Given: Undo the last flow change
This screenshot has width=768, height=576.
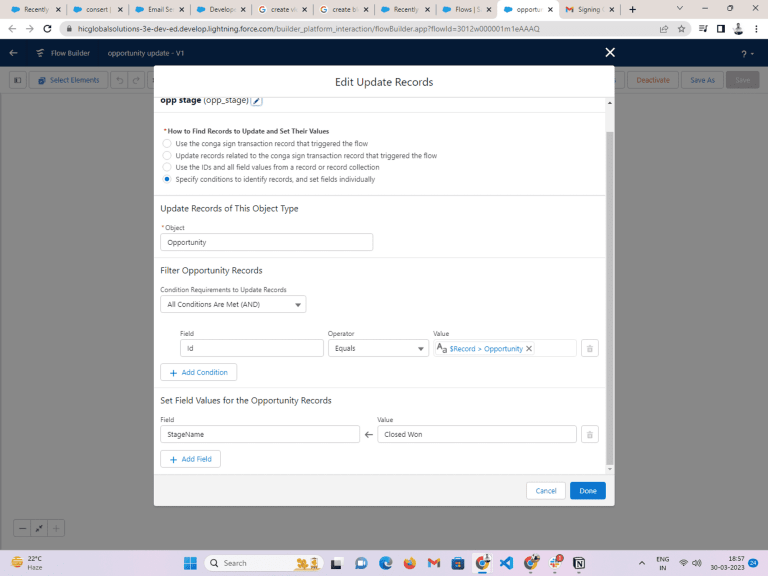Looking at the screenshot, I should [120, 80].
